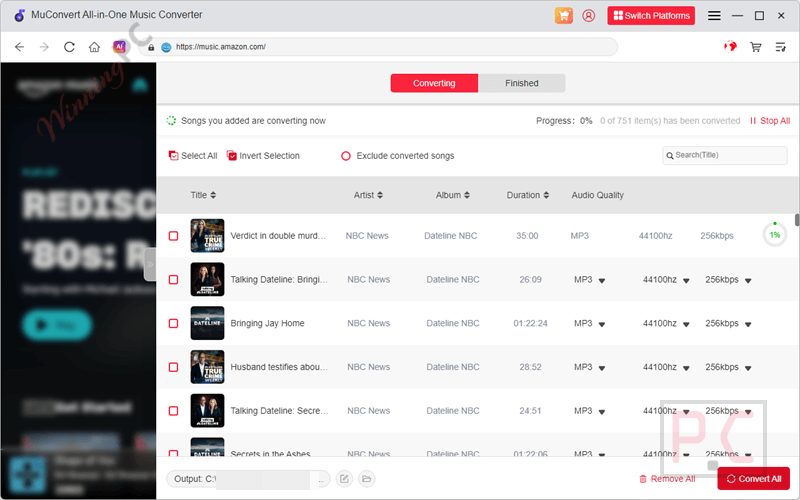This screenshot has height=500, width=800.
Task: Click the Search(Title) input field
Action: [x=724, y=156]
